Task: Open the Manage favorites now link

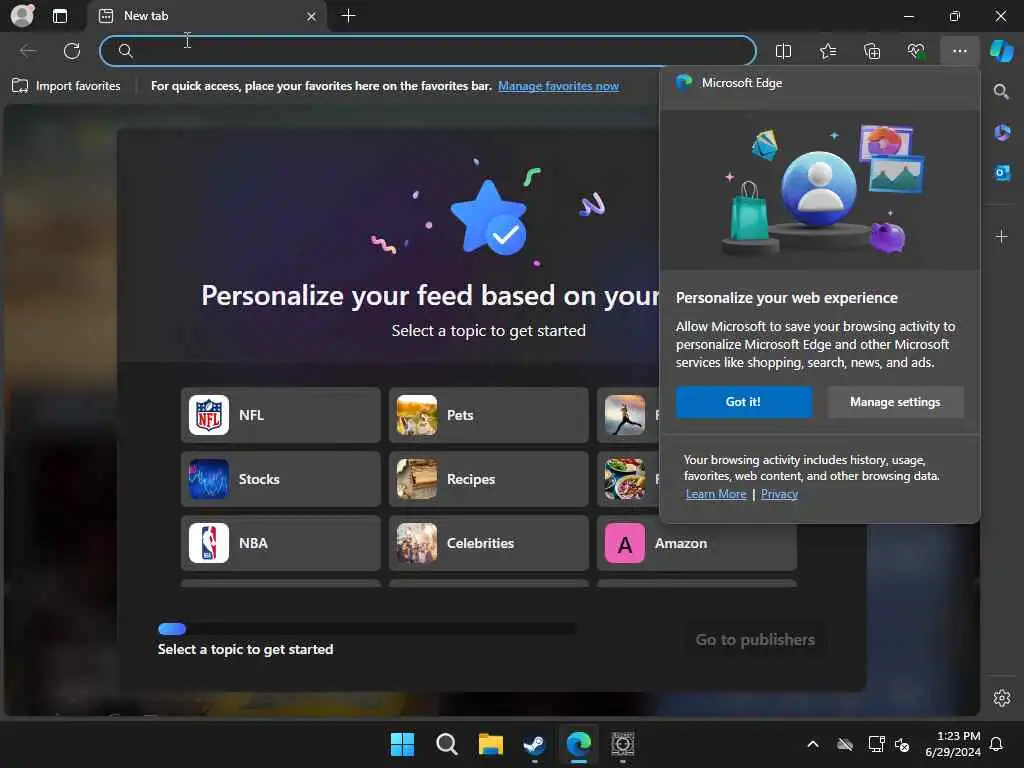Action: pyautogui.click(x=558, y=86)
